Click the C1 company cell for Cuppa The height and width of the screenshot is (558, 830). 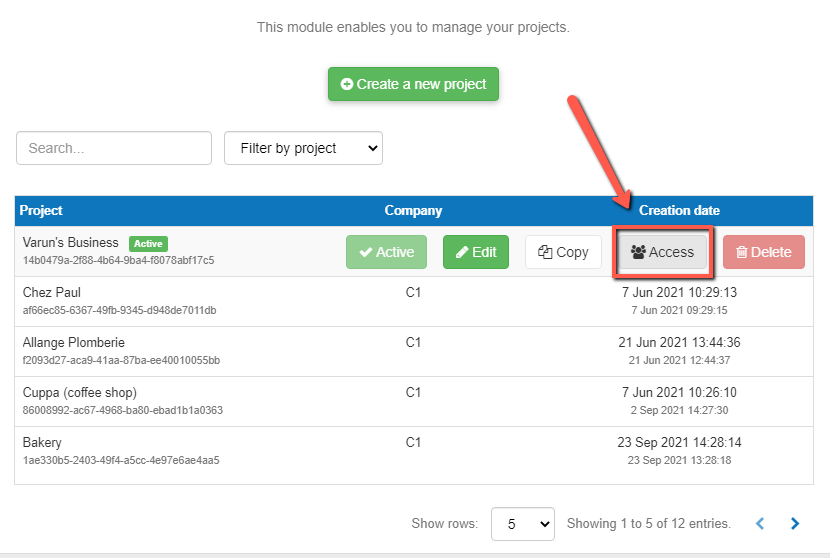[413, 392]
